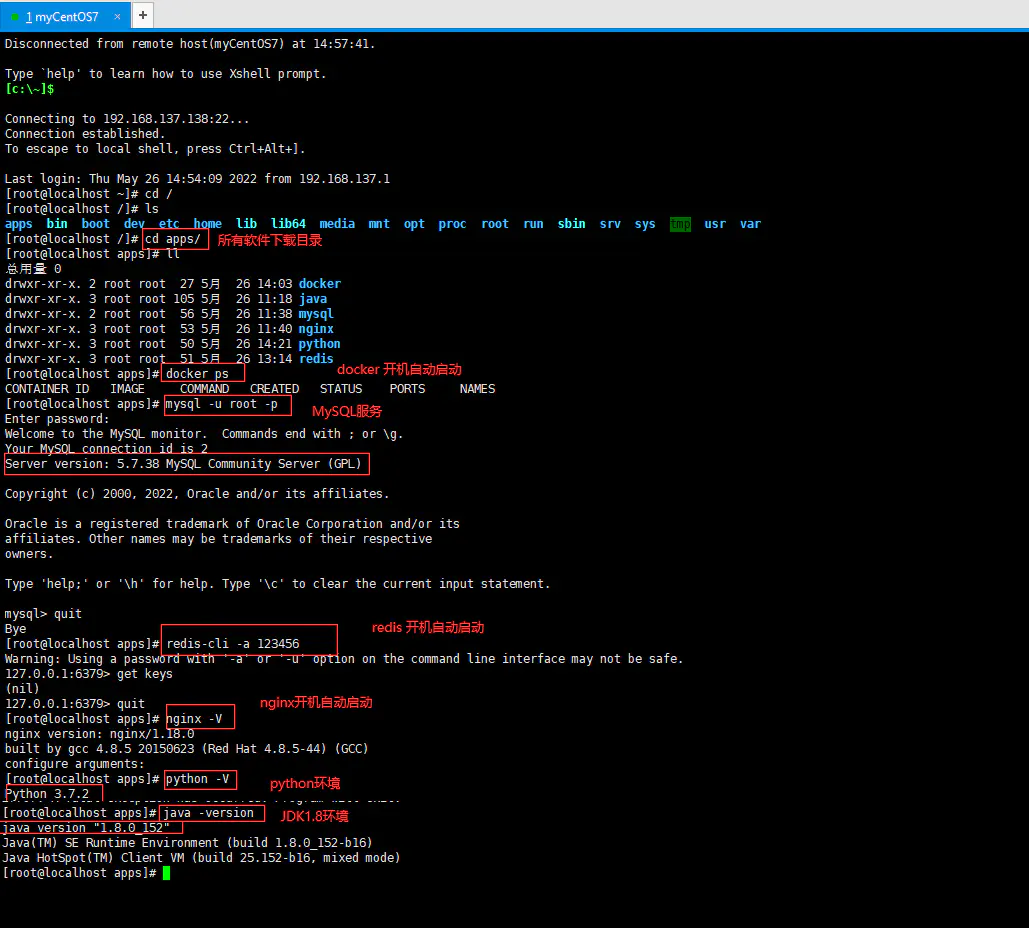Click the 'docker ps' command text
The height and width of the screenshot is (928, 1029).
197,374
